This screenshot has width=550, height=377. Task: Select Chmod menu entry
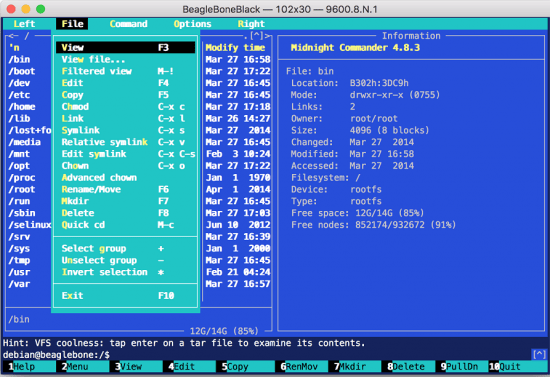pos(125,107)
